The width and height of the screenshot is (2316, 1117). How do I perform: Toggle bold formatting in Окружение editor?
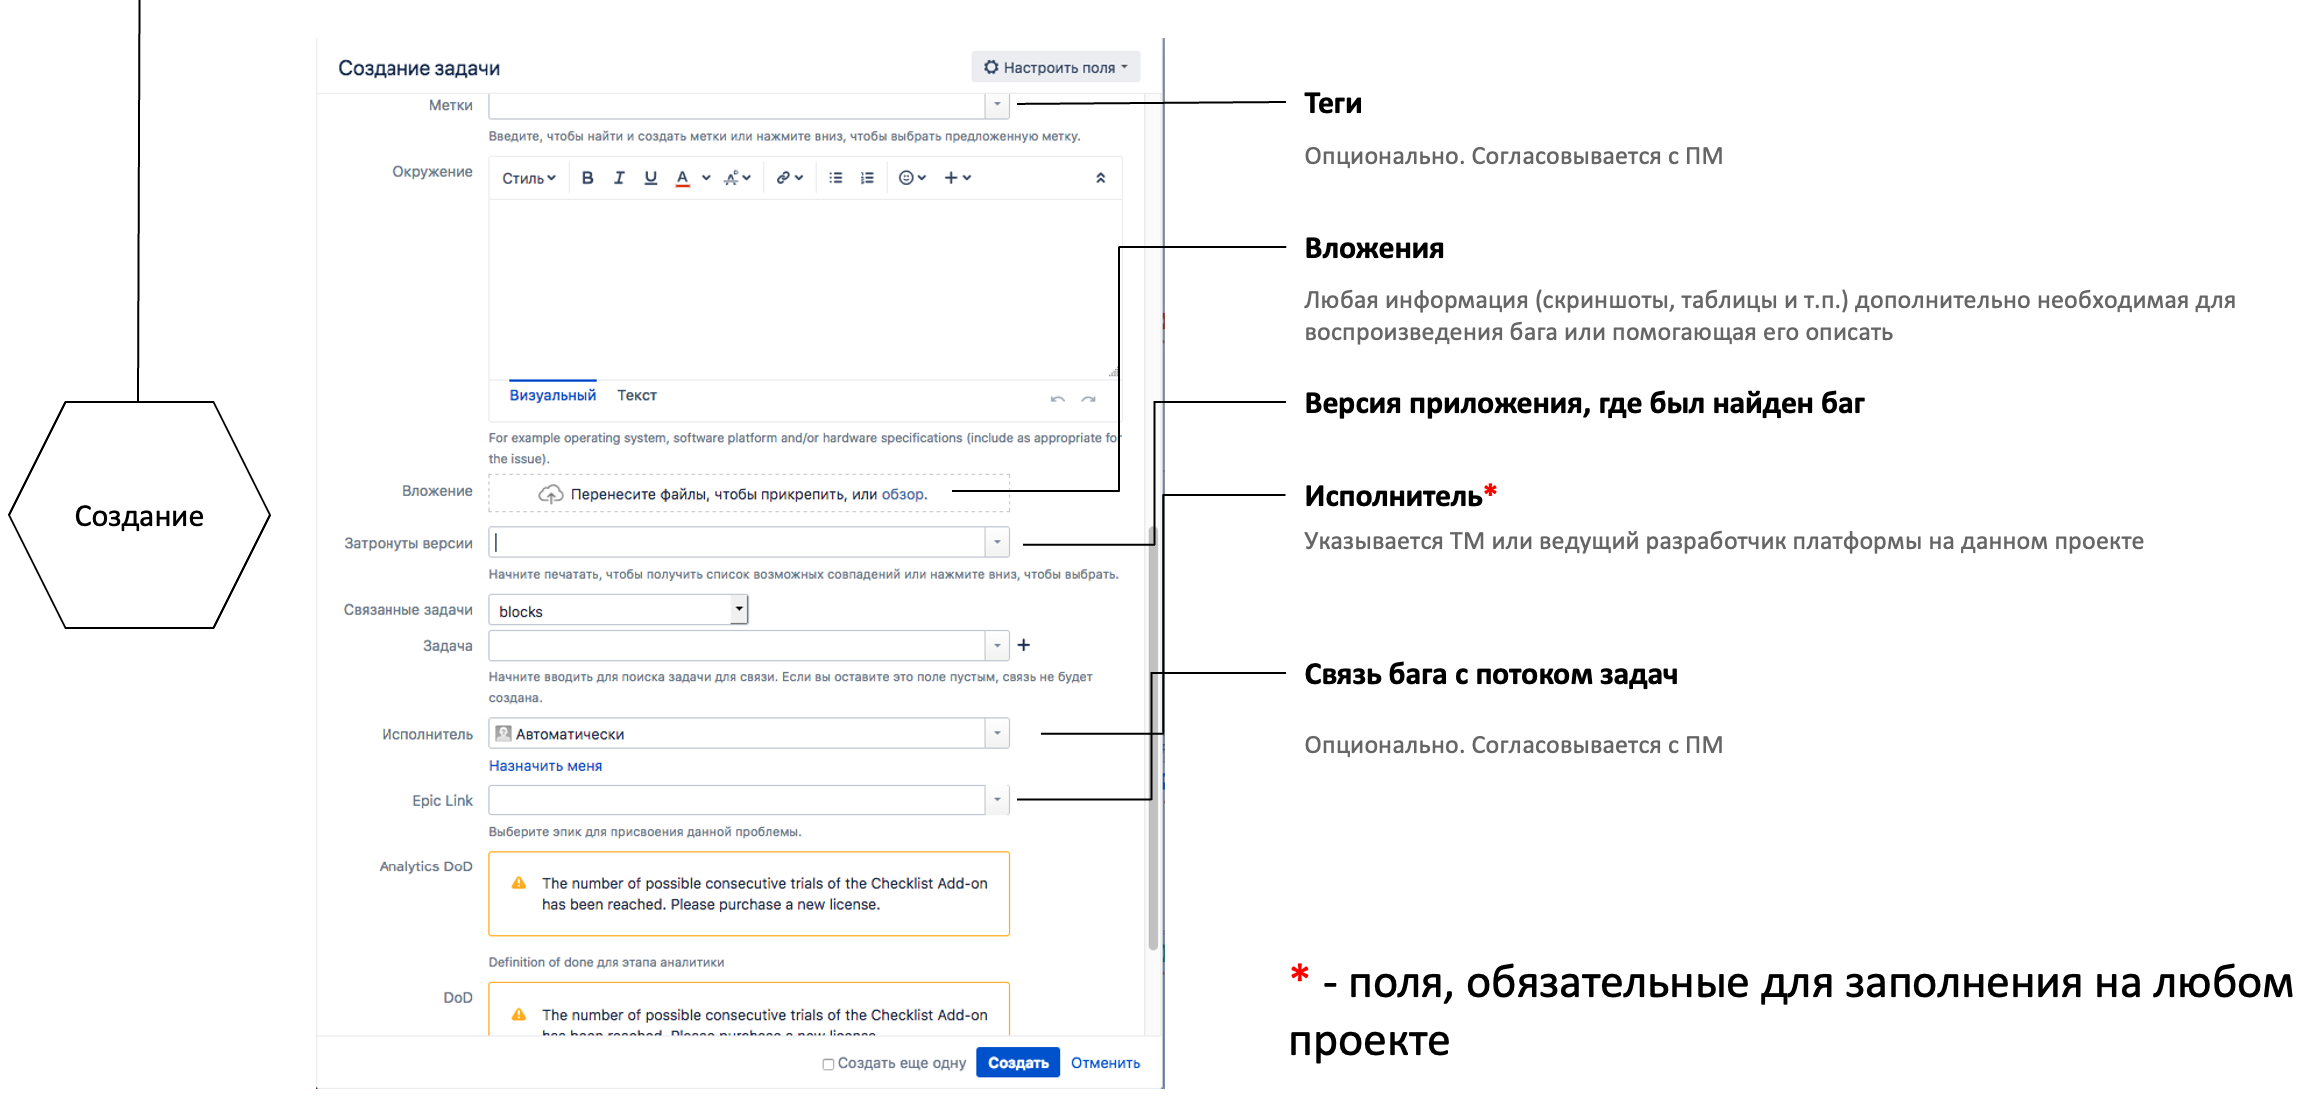pos(587,178)
